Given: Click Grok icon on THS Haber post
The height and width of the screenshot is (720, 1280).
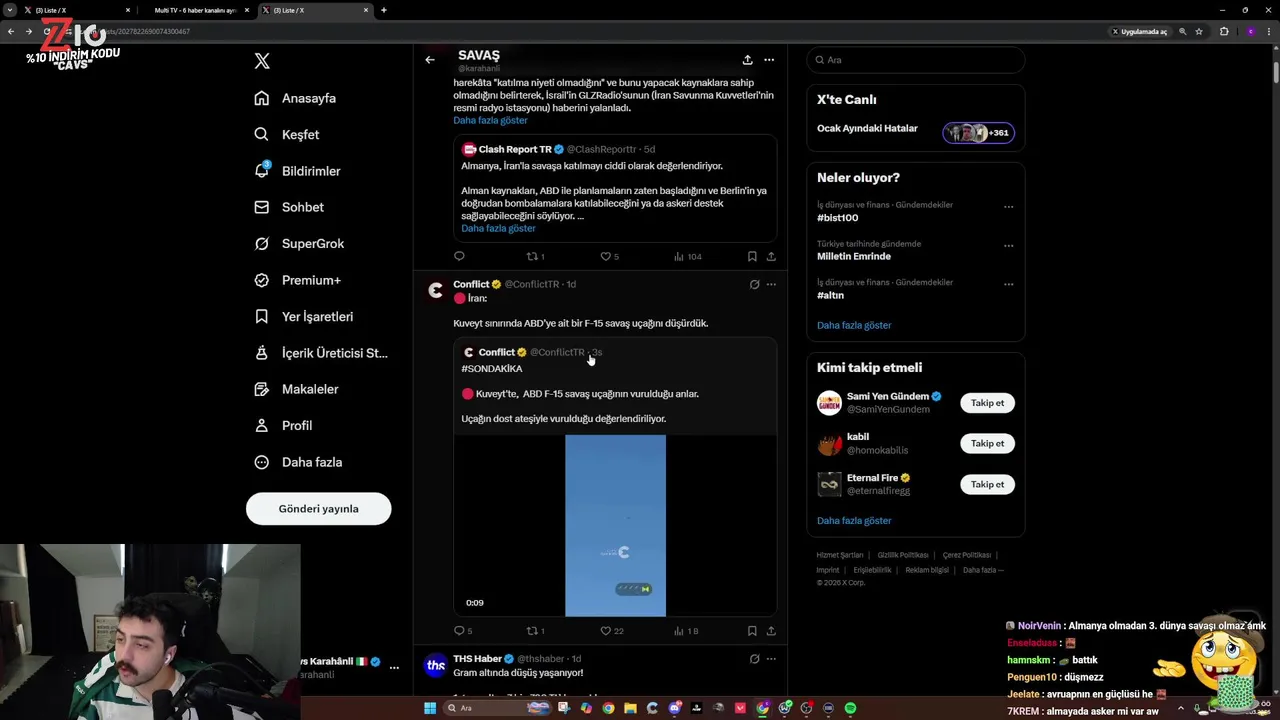Looking at the screenshot, I should click(x=755, y=659).
